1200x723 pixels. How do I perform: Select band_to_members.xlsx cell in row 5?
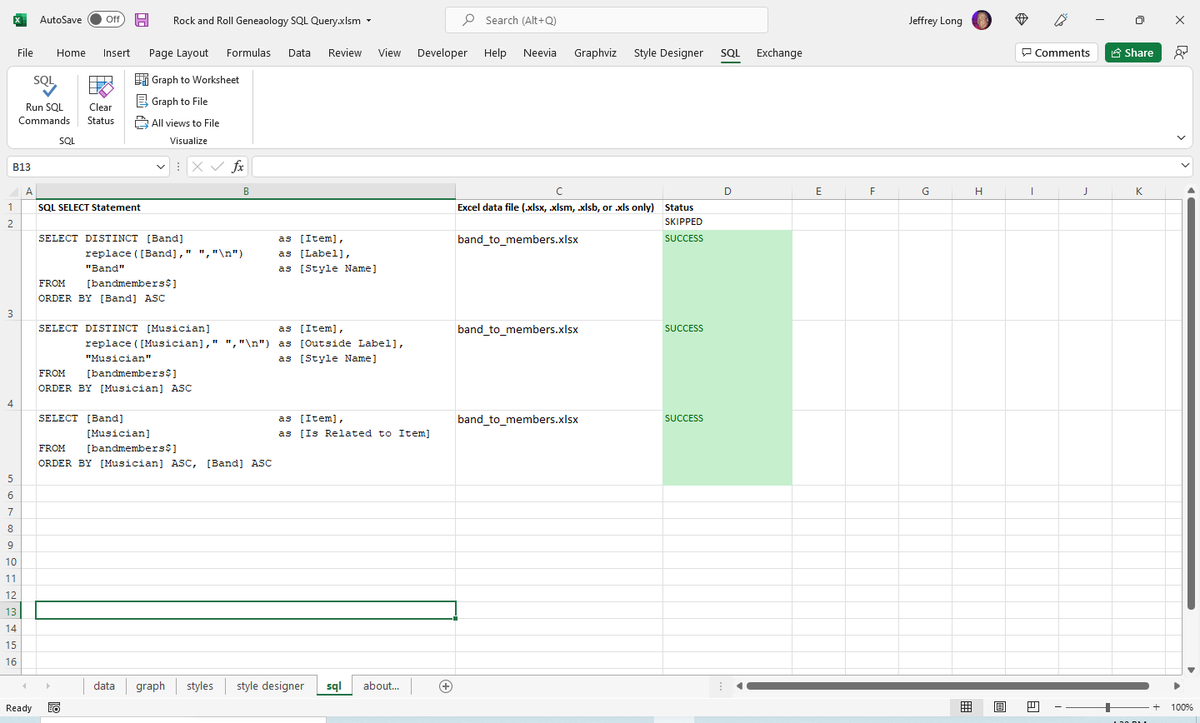tap(559, 447)
